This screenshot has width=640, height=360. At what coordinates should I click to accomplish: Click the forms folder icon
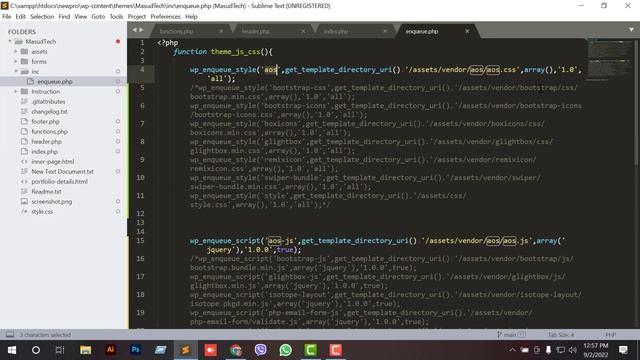[x=24, y=61]
